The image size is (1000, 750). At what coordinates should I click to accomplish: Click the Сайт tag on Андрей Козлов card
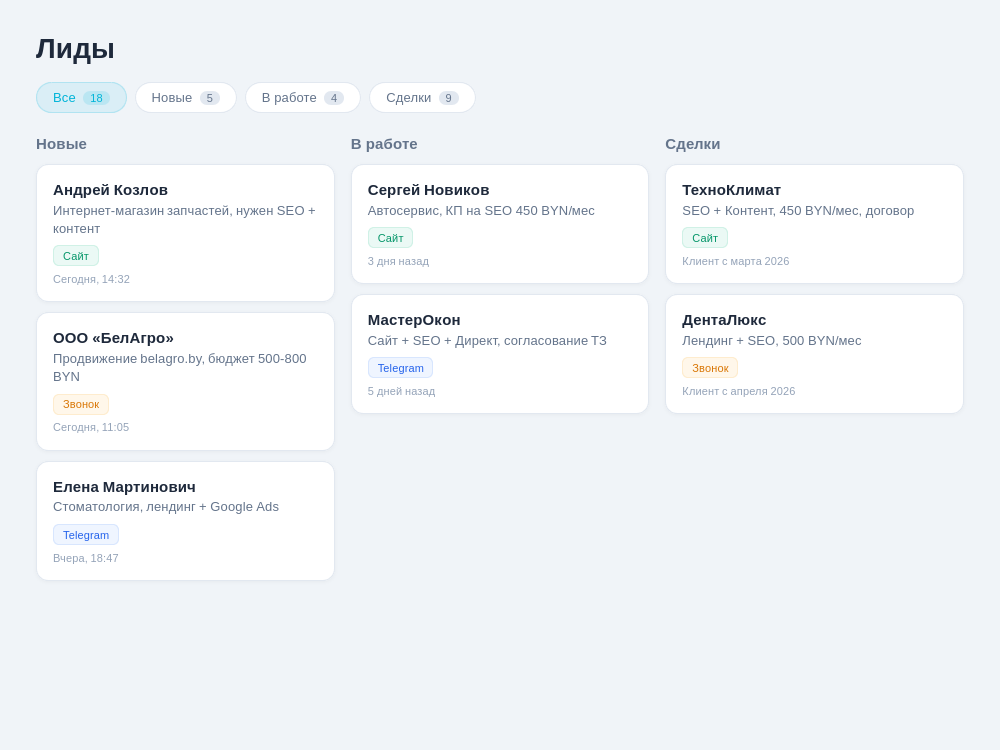(x=76, y=256)
